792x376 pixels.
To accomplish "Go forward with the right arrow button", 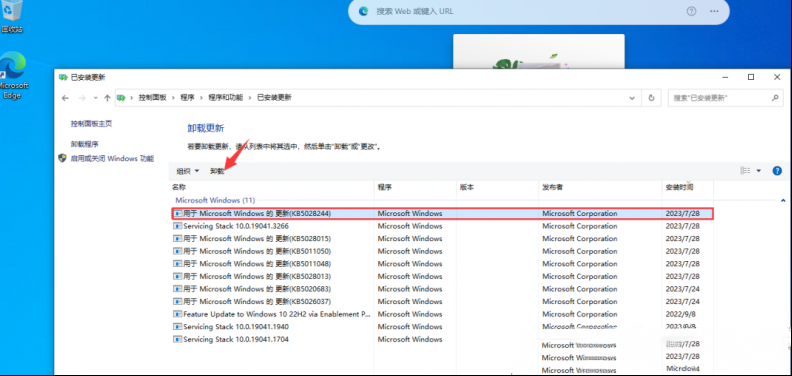I will click(82, 98).
